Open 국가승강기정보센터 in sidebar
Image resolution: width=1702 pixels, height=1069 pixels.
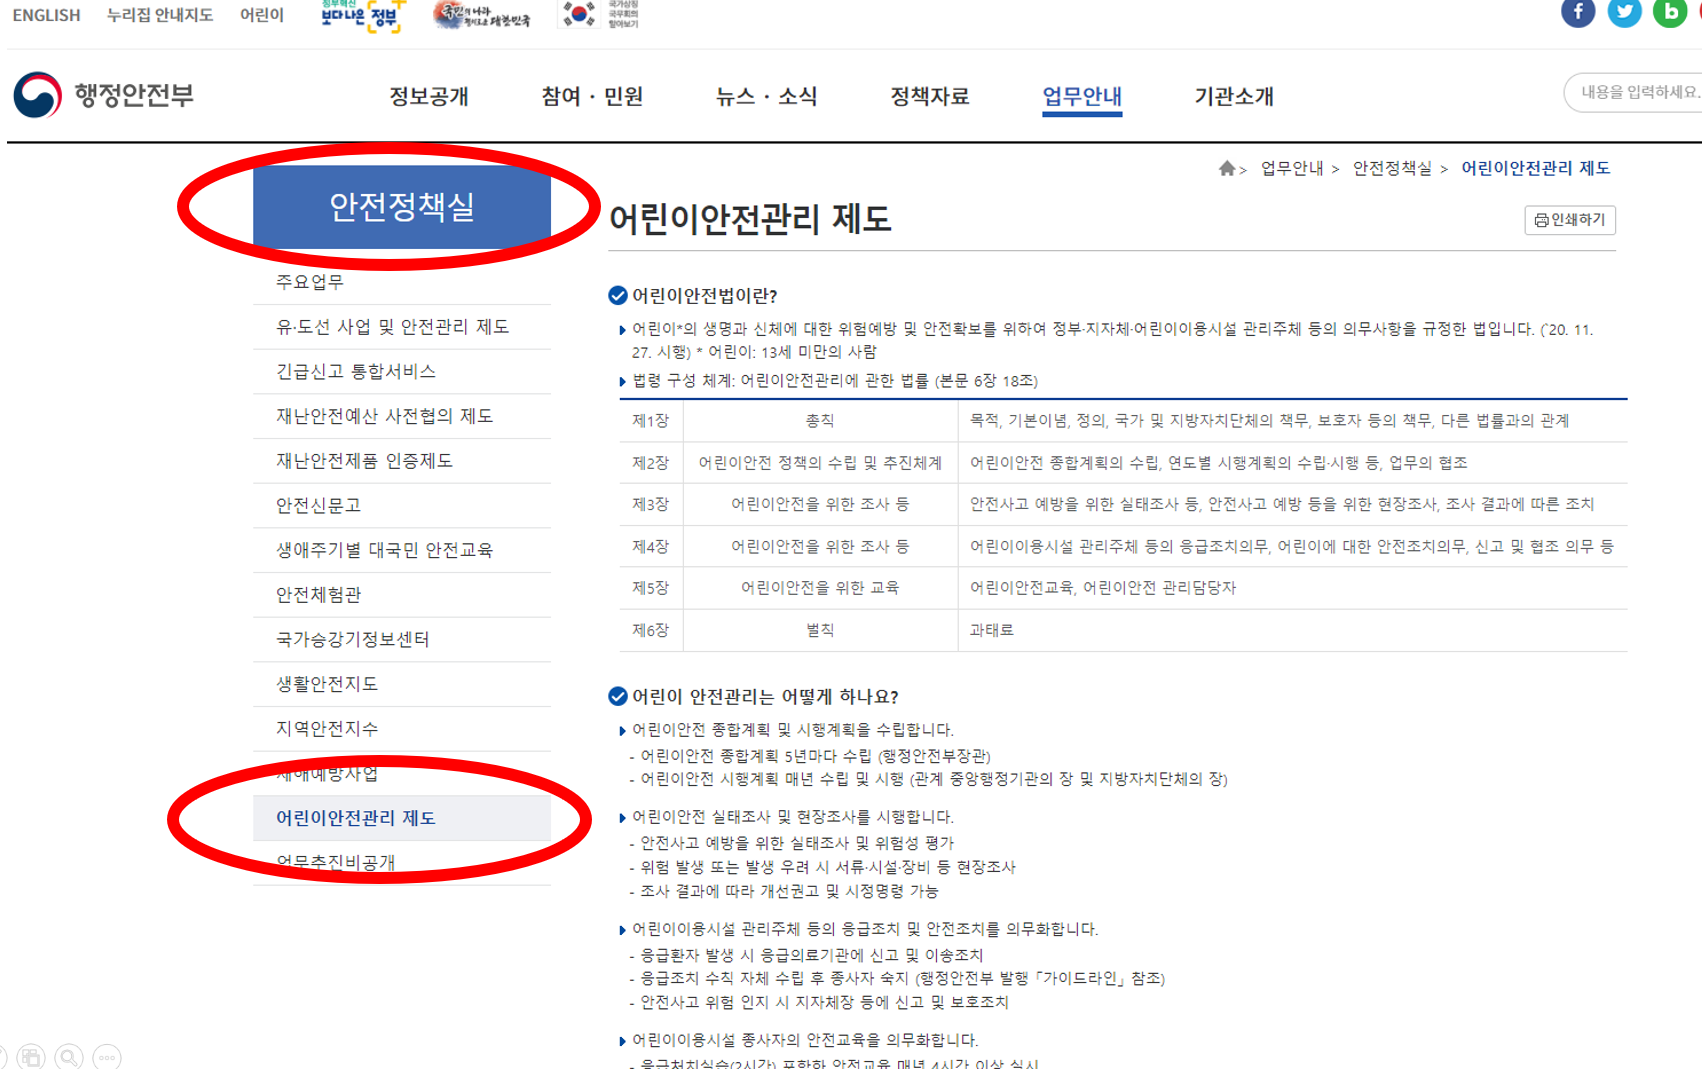402,639
